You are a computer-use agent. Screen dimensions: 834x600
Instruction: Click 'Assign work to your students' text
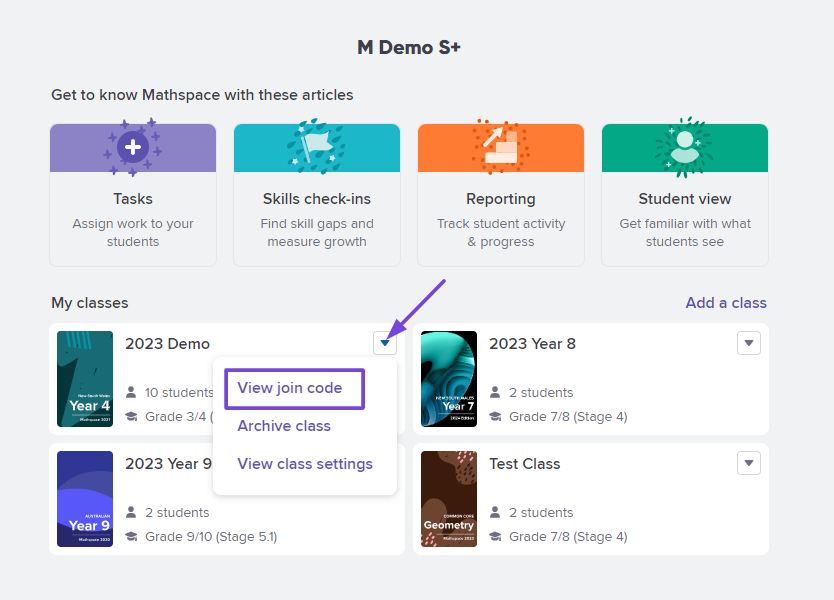pos(133,232)
